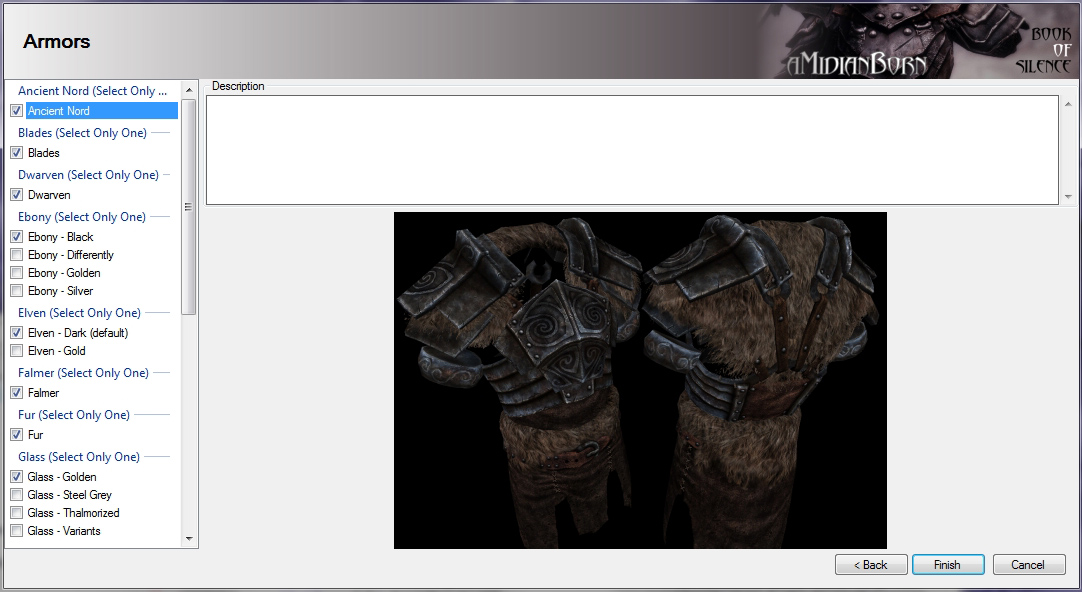Click Description box scroll up arrow
The width and height of the screenshot is (1082, 592).
click(1068, 104)
